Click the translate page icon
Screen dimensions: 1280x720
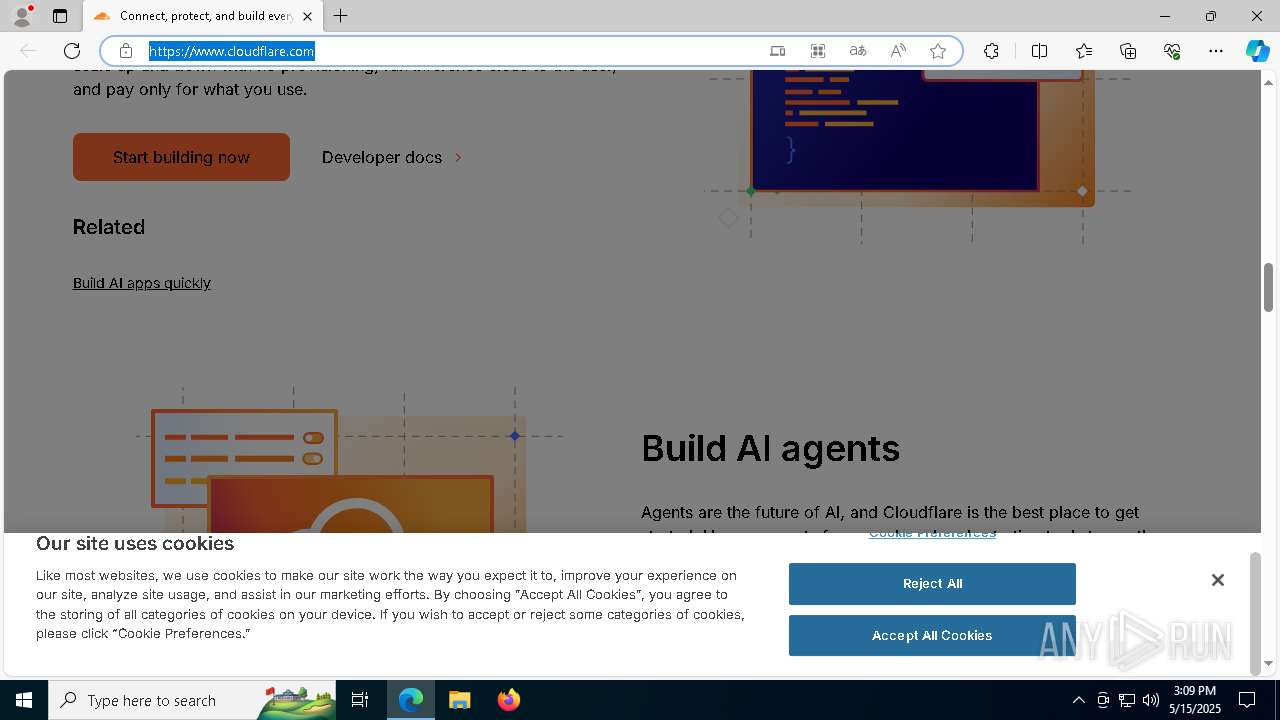click(858, 51)
